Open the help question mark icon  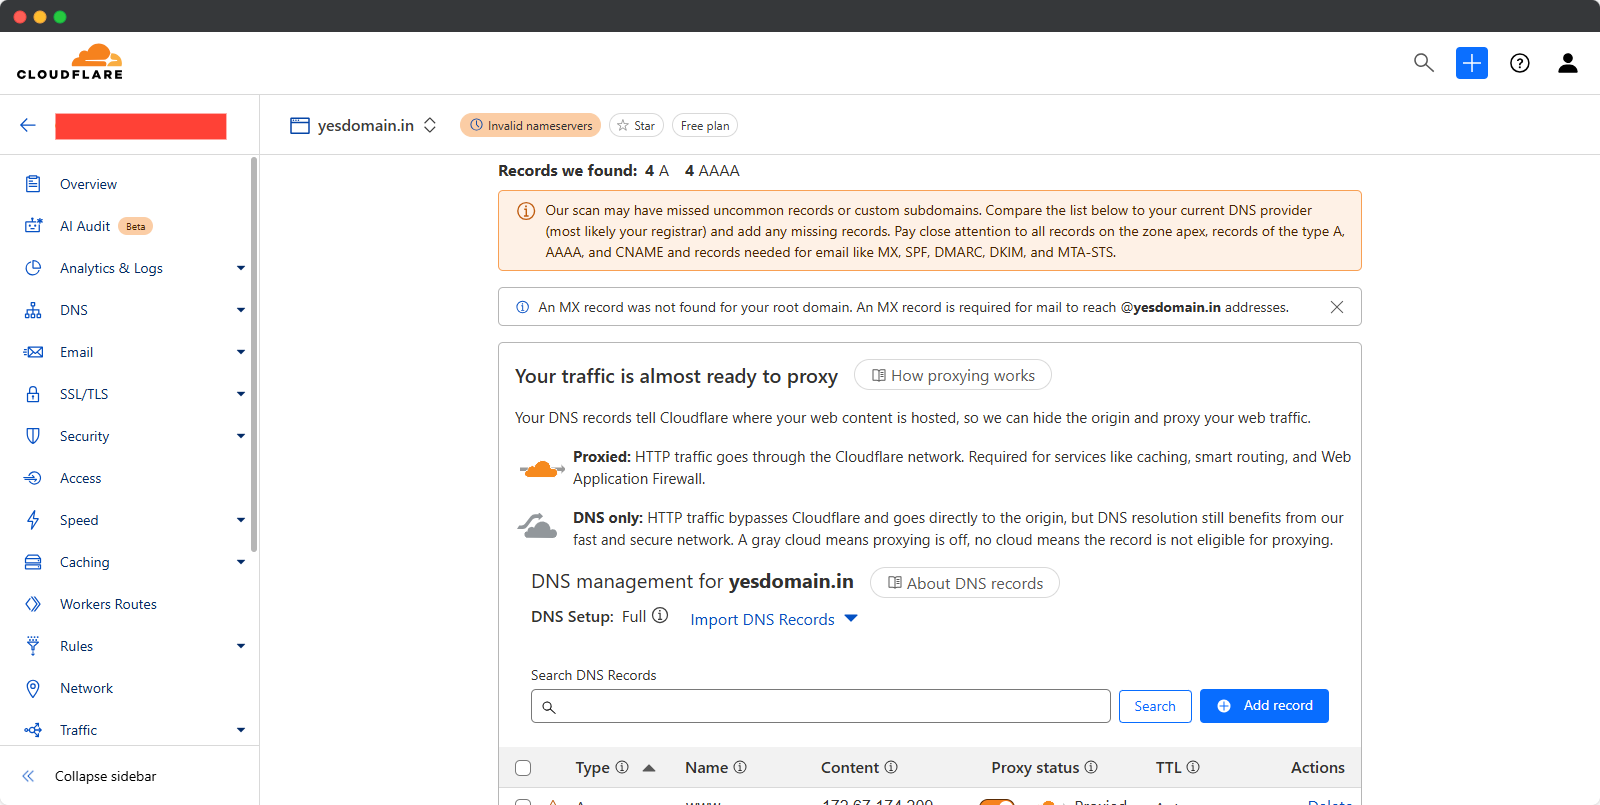[1520, 63]
